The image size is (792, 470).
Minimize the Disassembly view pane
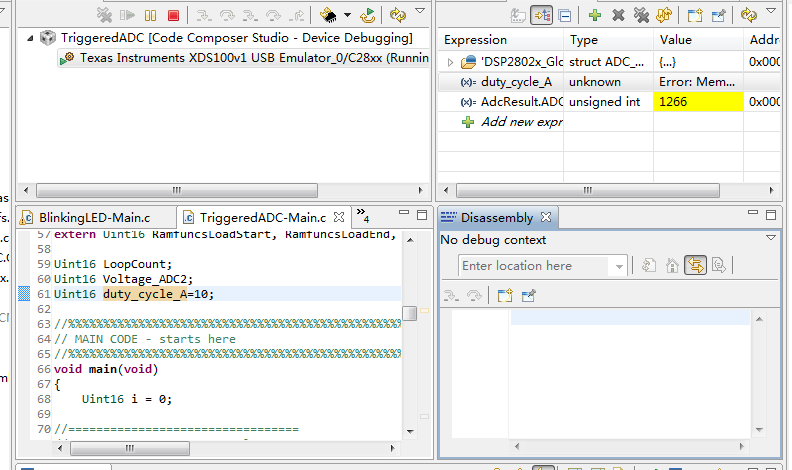point(753,213)
